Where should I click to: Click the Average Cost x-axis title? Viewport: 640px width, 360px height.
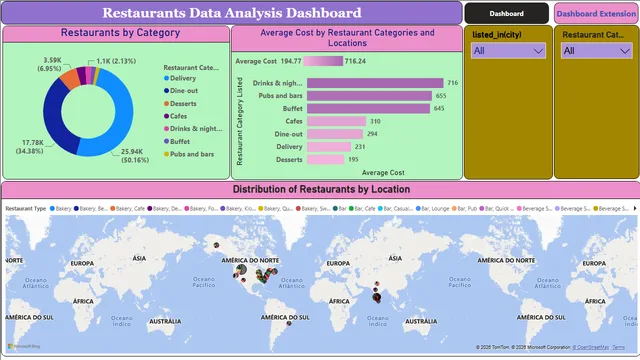coord(383,173)
